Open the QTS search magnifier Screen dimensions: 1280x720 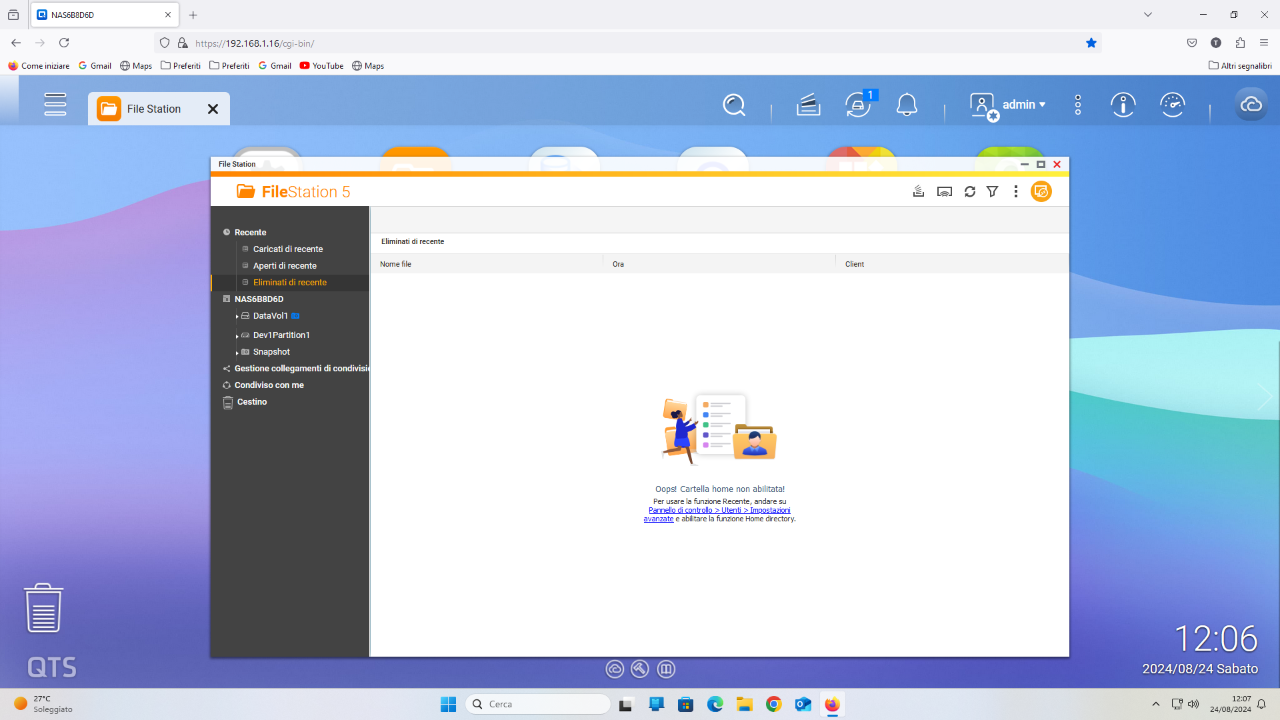coord(734,105)
